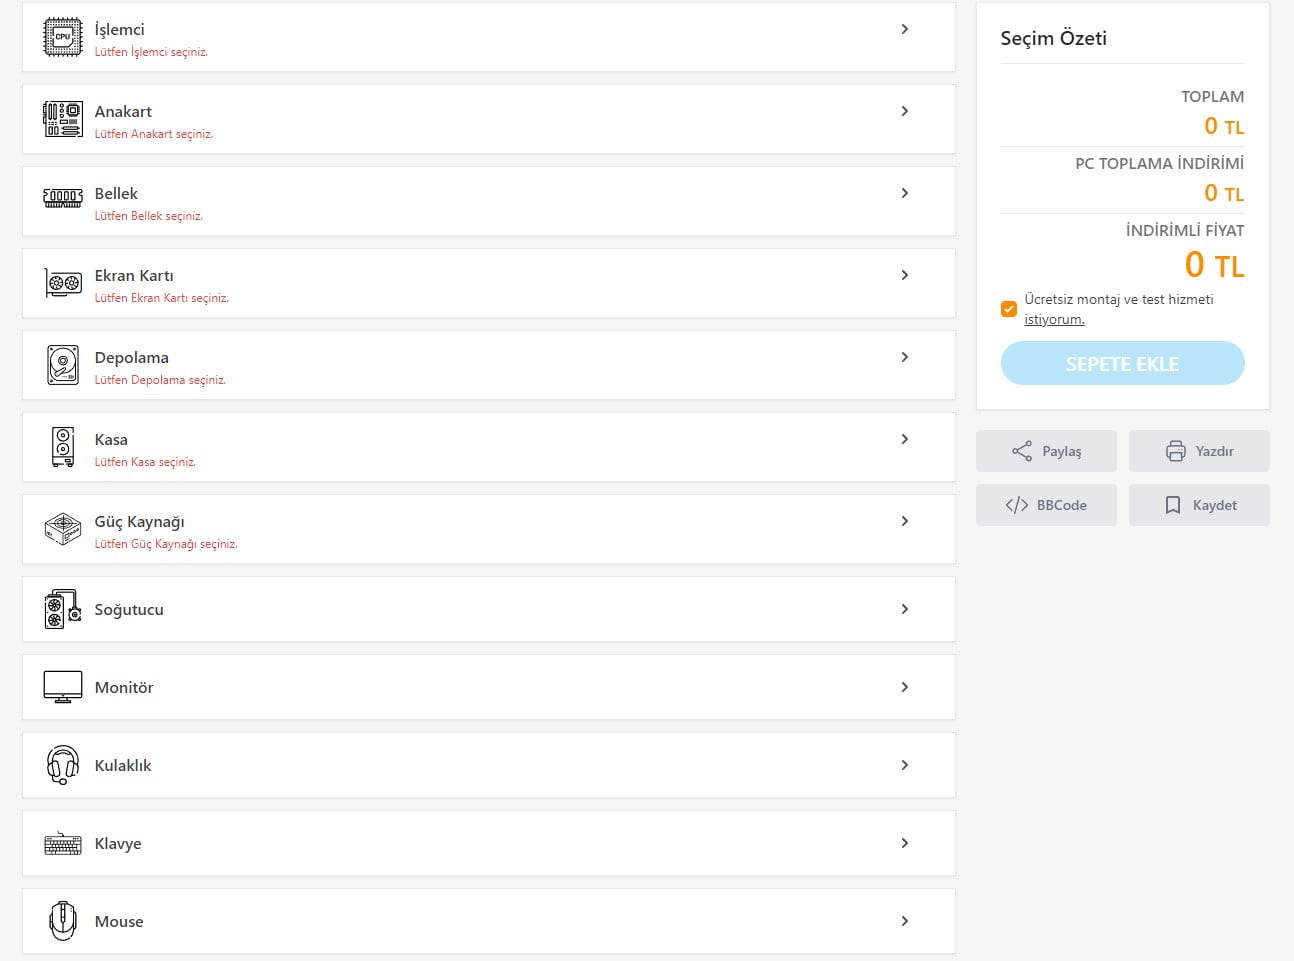1294x961 pixels.
Task: Open the Anakart category label
Action: tap(123, 112)
